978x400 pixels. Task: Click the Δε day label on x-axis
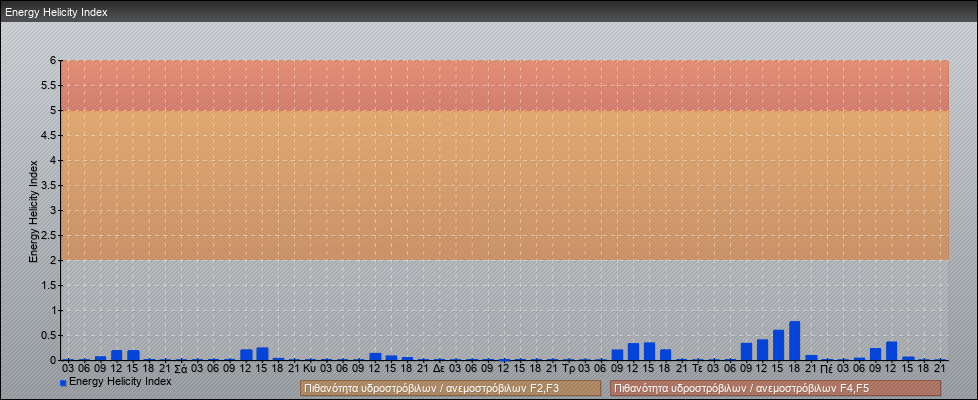(439, 369)
